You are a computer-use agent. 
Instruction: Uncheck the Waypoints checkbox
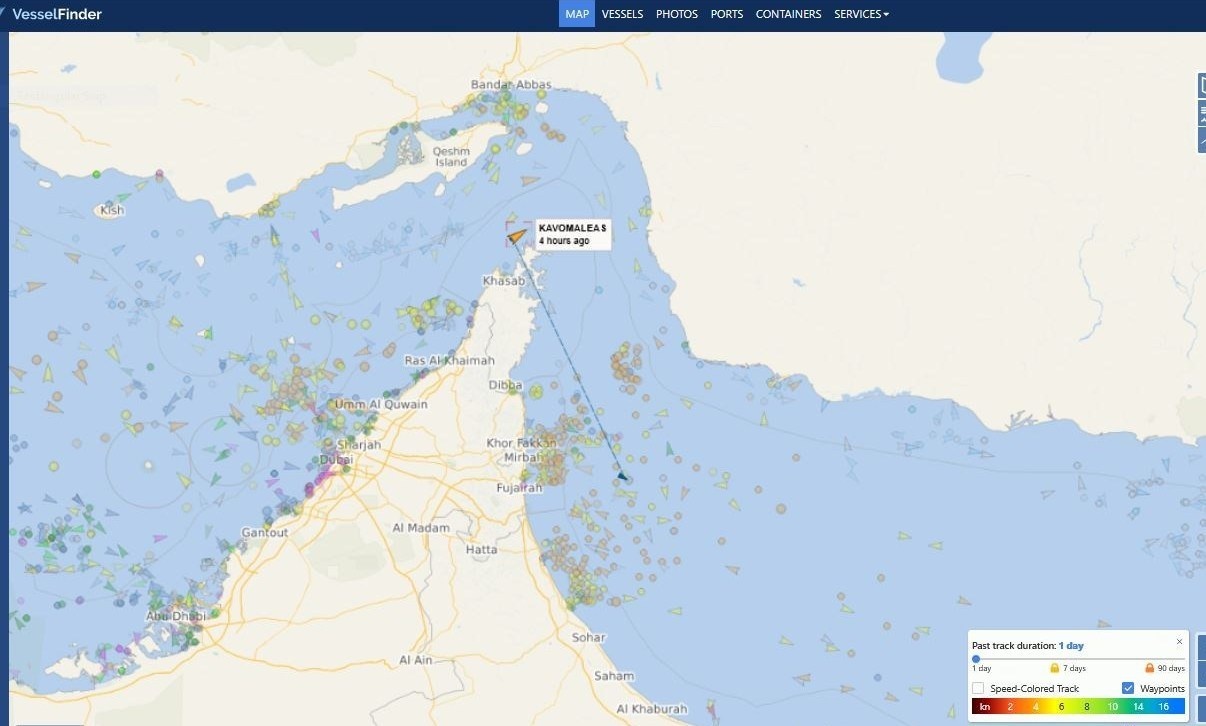1128,688
